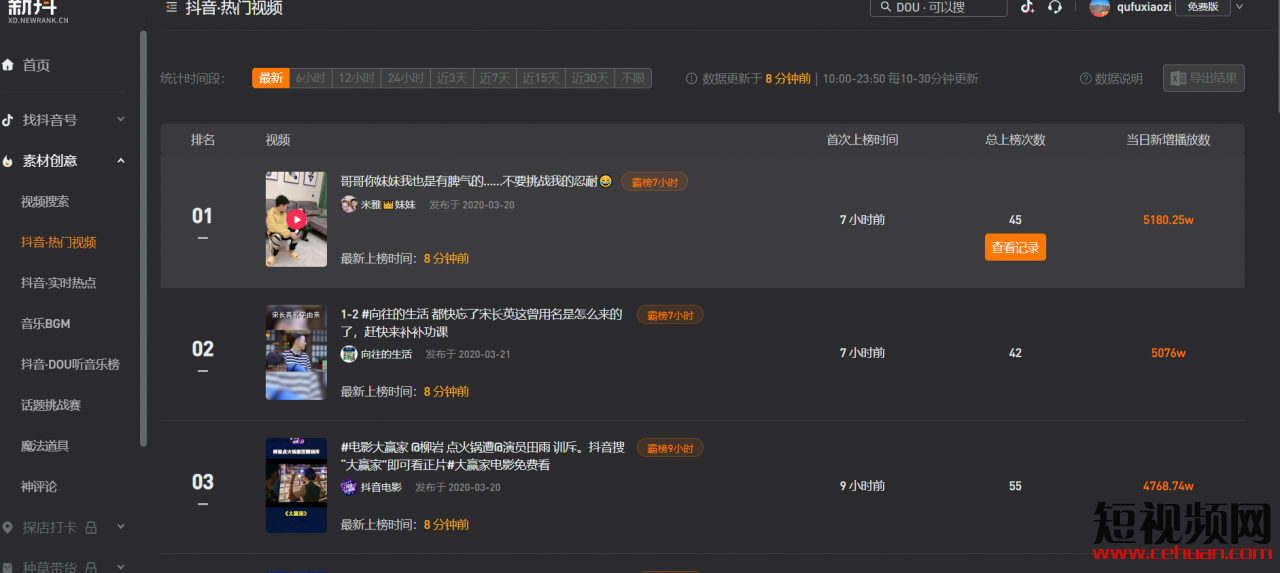Open the TikTok icon in the header
Viewport: 1280px width, 573px height.
pyautogui.click(x=1027, y=7)
